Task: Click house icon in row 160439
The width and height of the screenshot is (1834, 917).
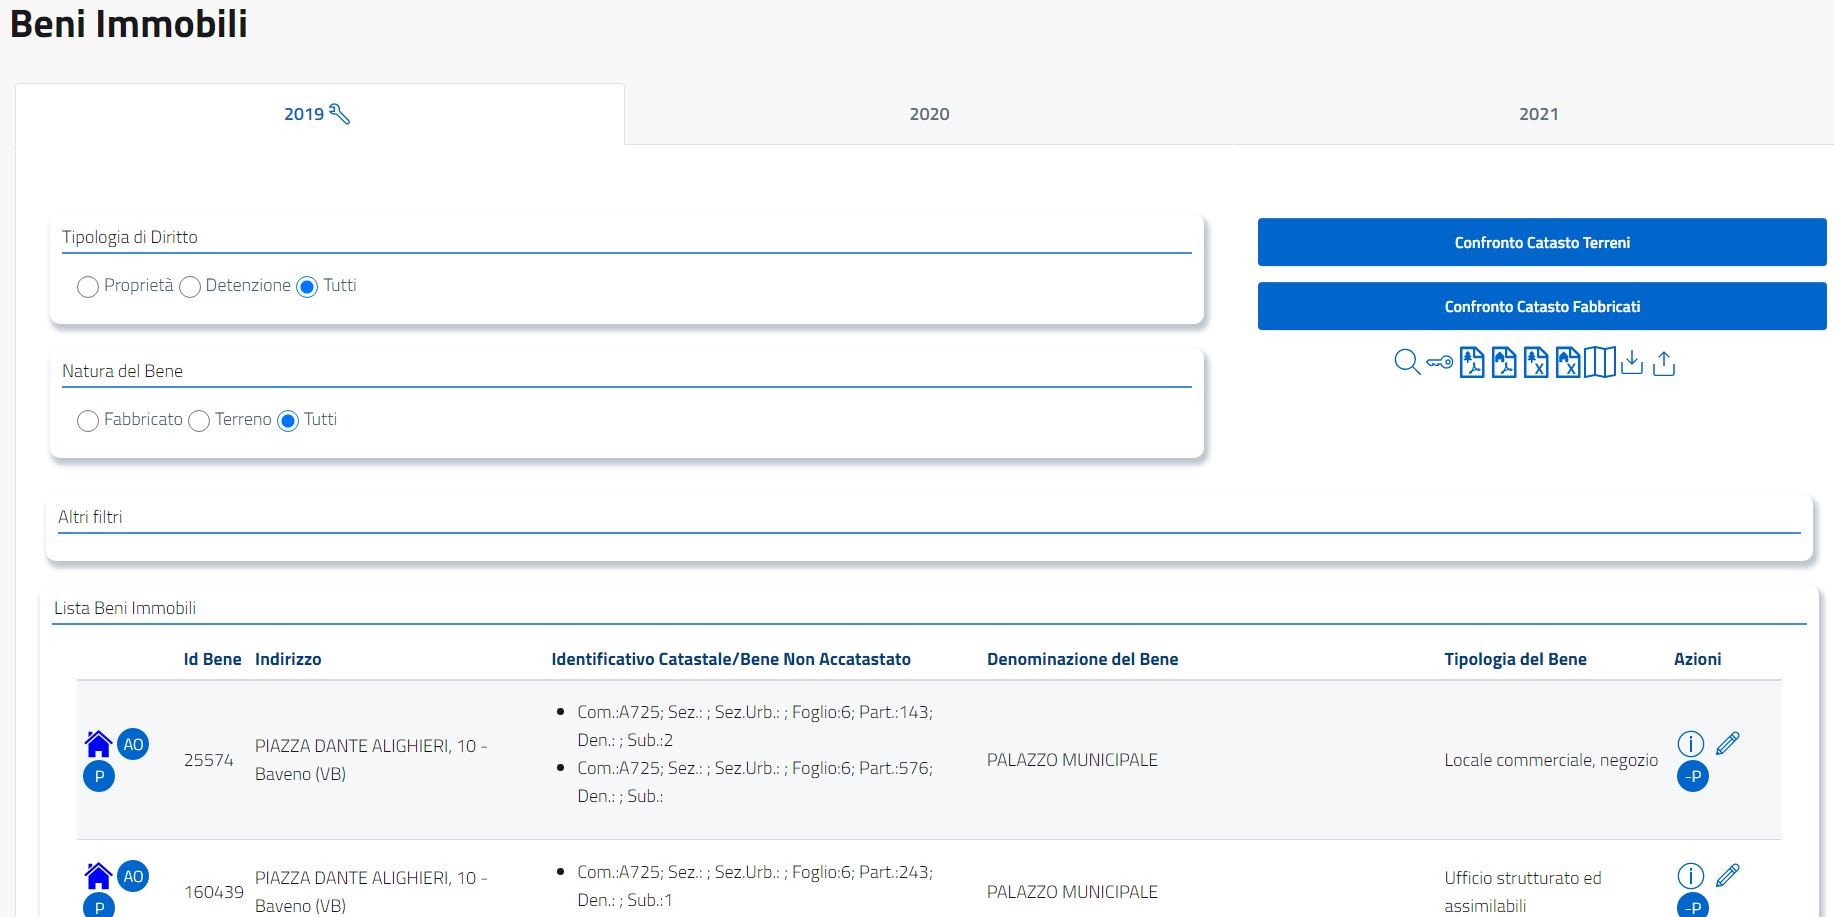Action: [98, 876]
